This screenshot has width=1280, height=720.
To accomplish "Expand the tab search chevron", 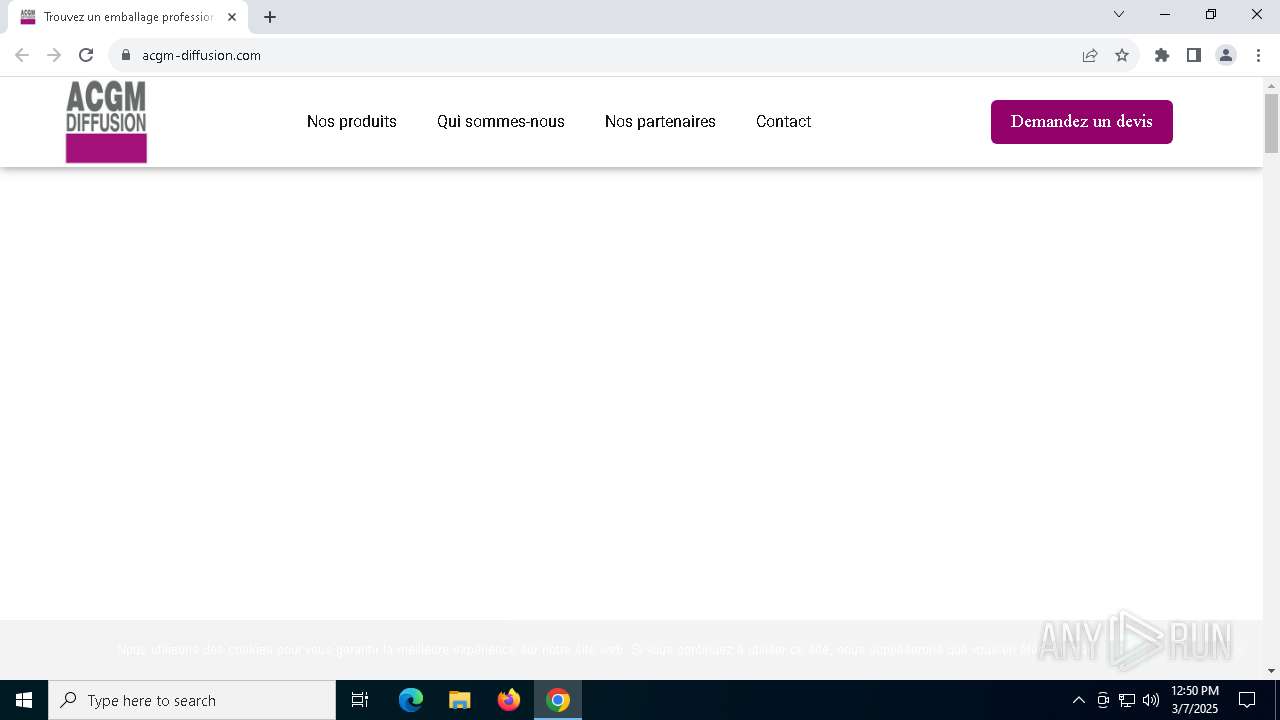I will point(1119,14).
